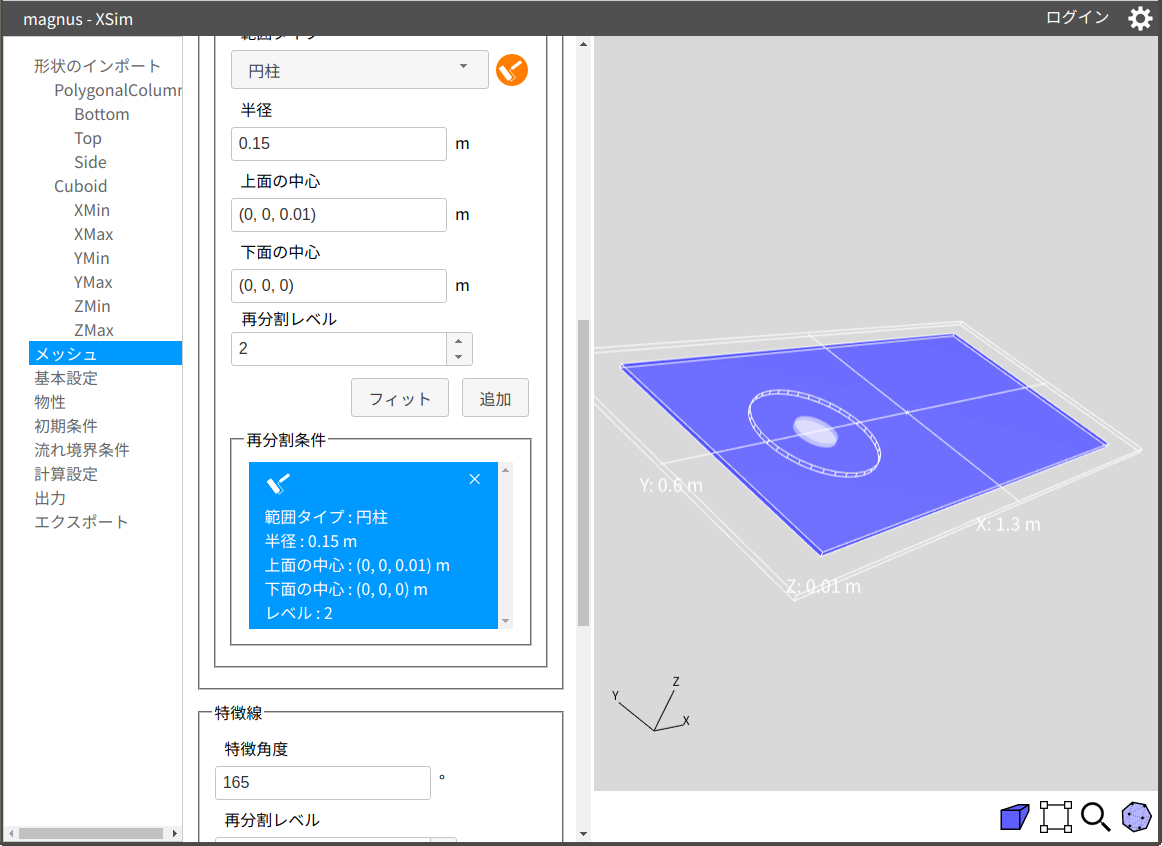Click the 追加 button

(x=495, y=398)
